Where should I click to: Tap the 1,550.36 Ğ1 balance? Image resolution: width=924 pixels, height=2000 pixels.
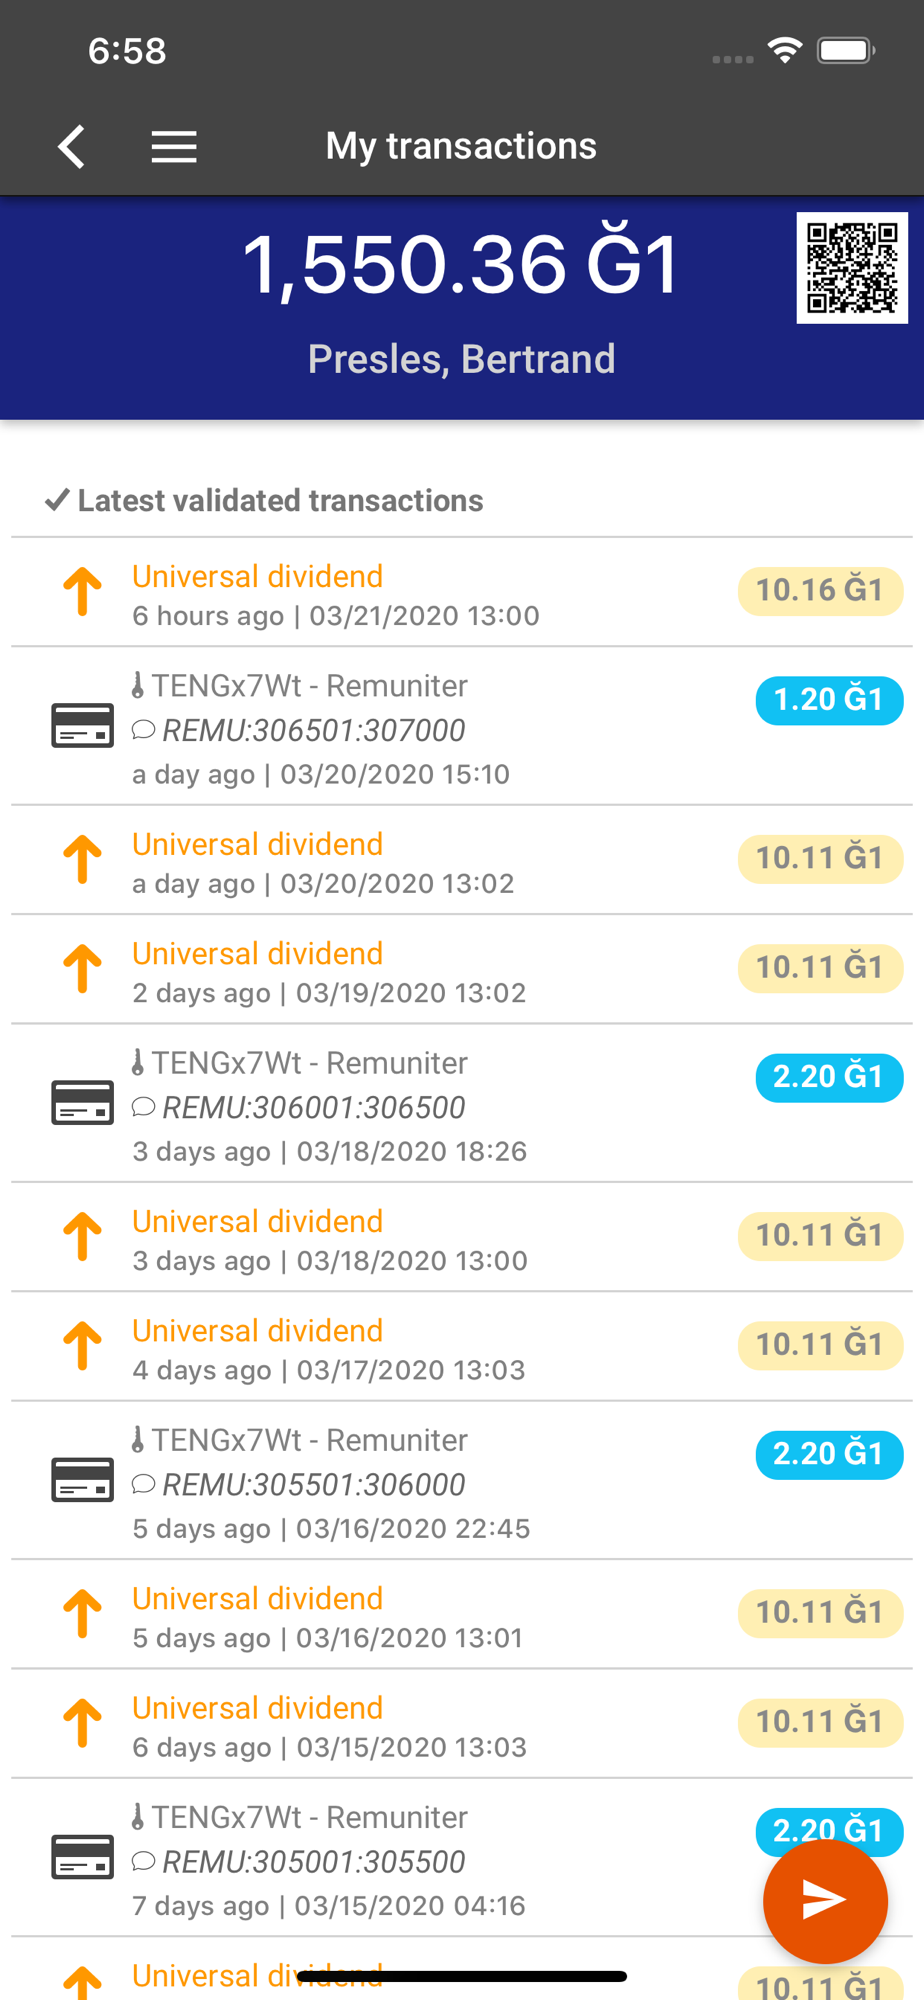coord(461,266)
